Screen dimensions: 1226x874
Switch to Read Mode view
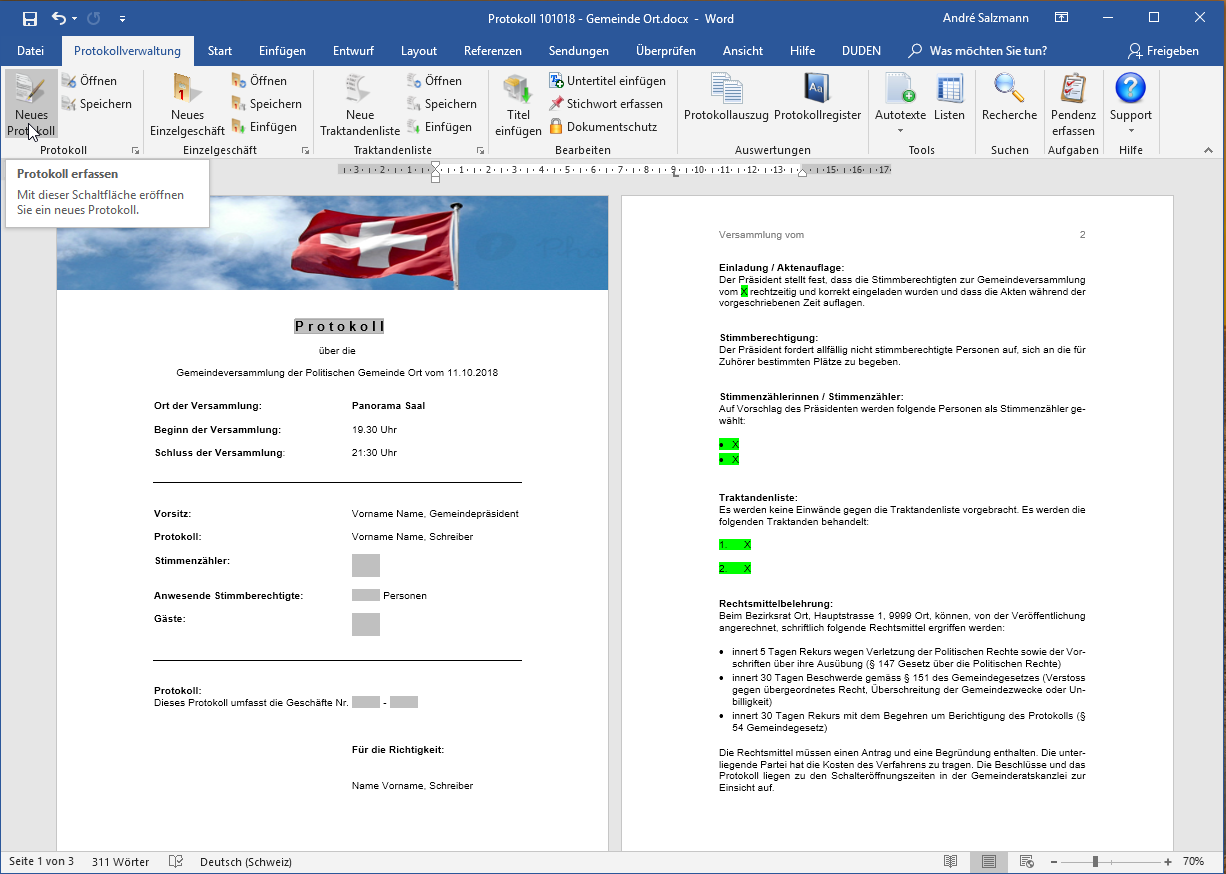(x=951, y=862)
